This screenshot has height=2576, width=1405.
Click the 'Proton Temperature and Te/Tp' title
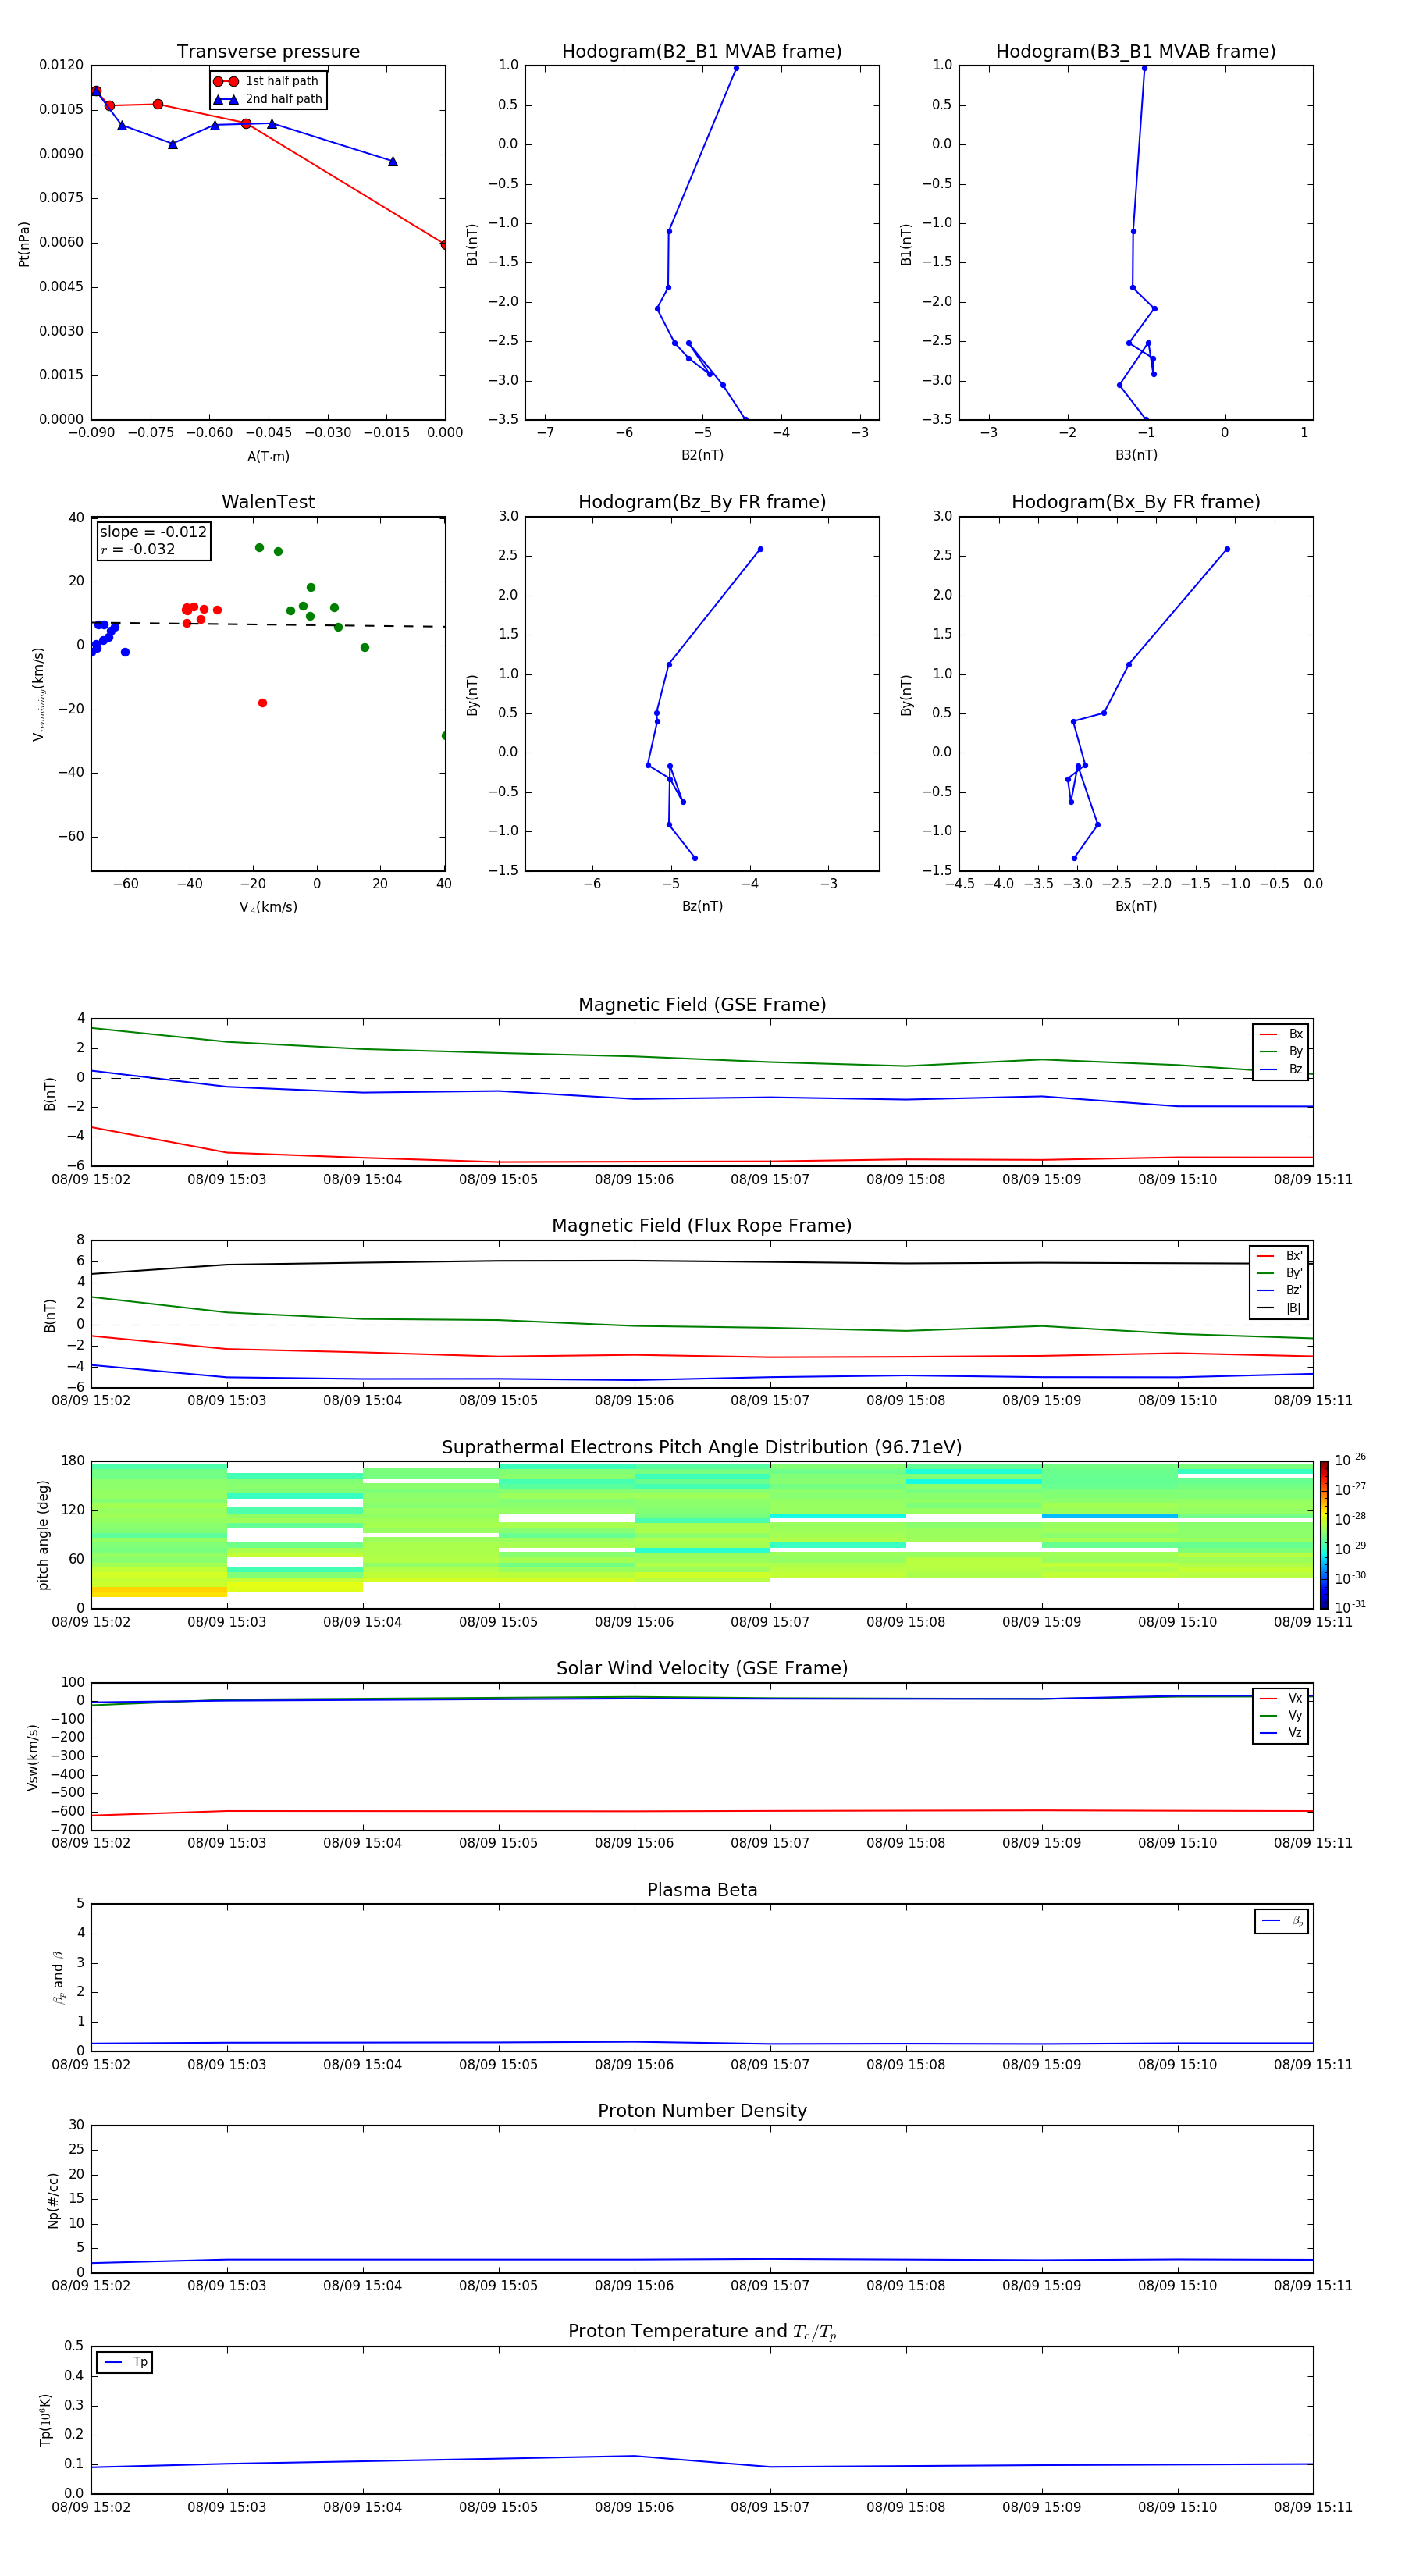(x=702, y=2332)
